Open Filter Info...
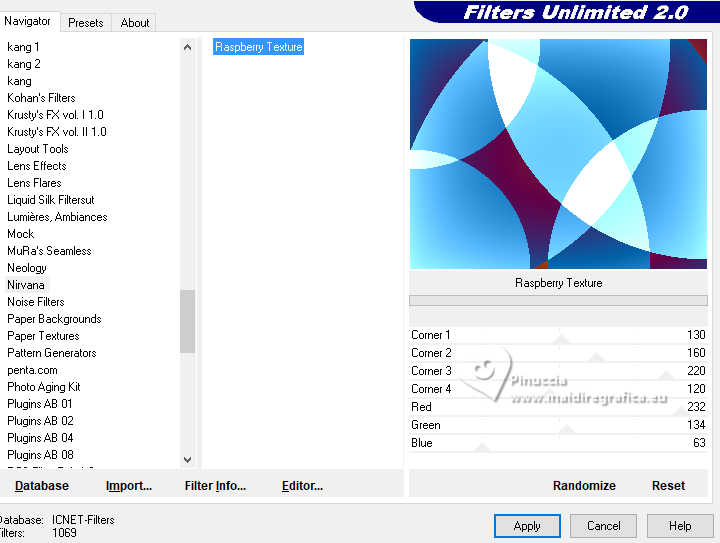Screen dimensions: 720x543 click(215, 485)
